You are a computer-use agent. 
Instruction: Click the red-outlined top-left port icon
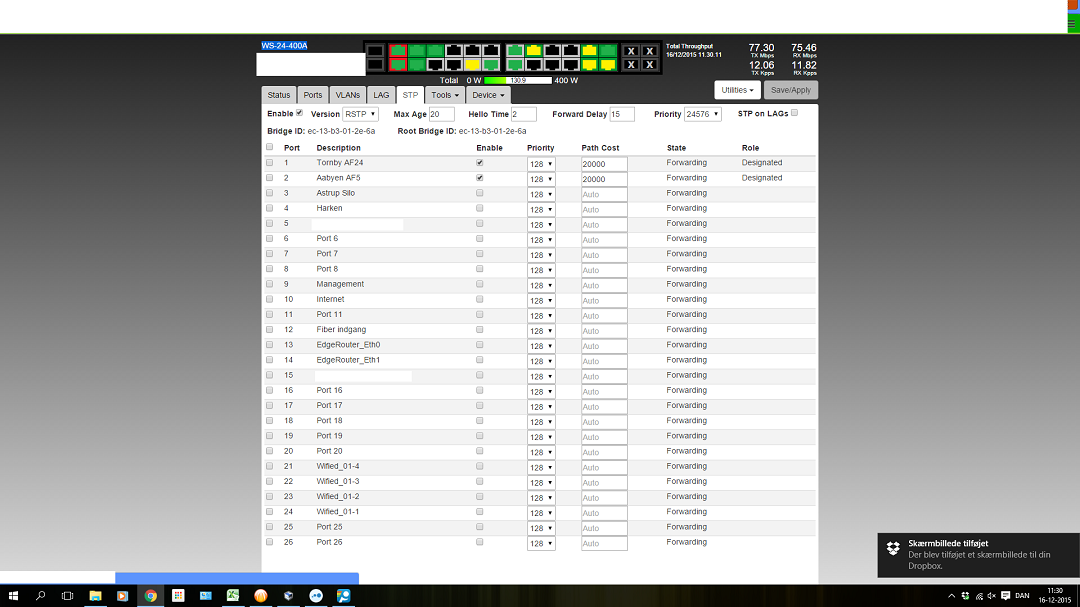click(398, 51)
